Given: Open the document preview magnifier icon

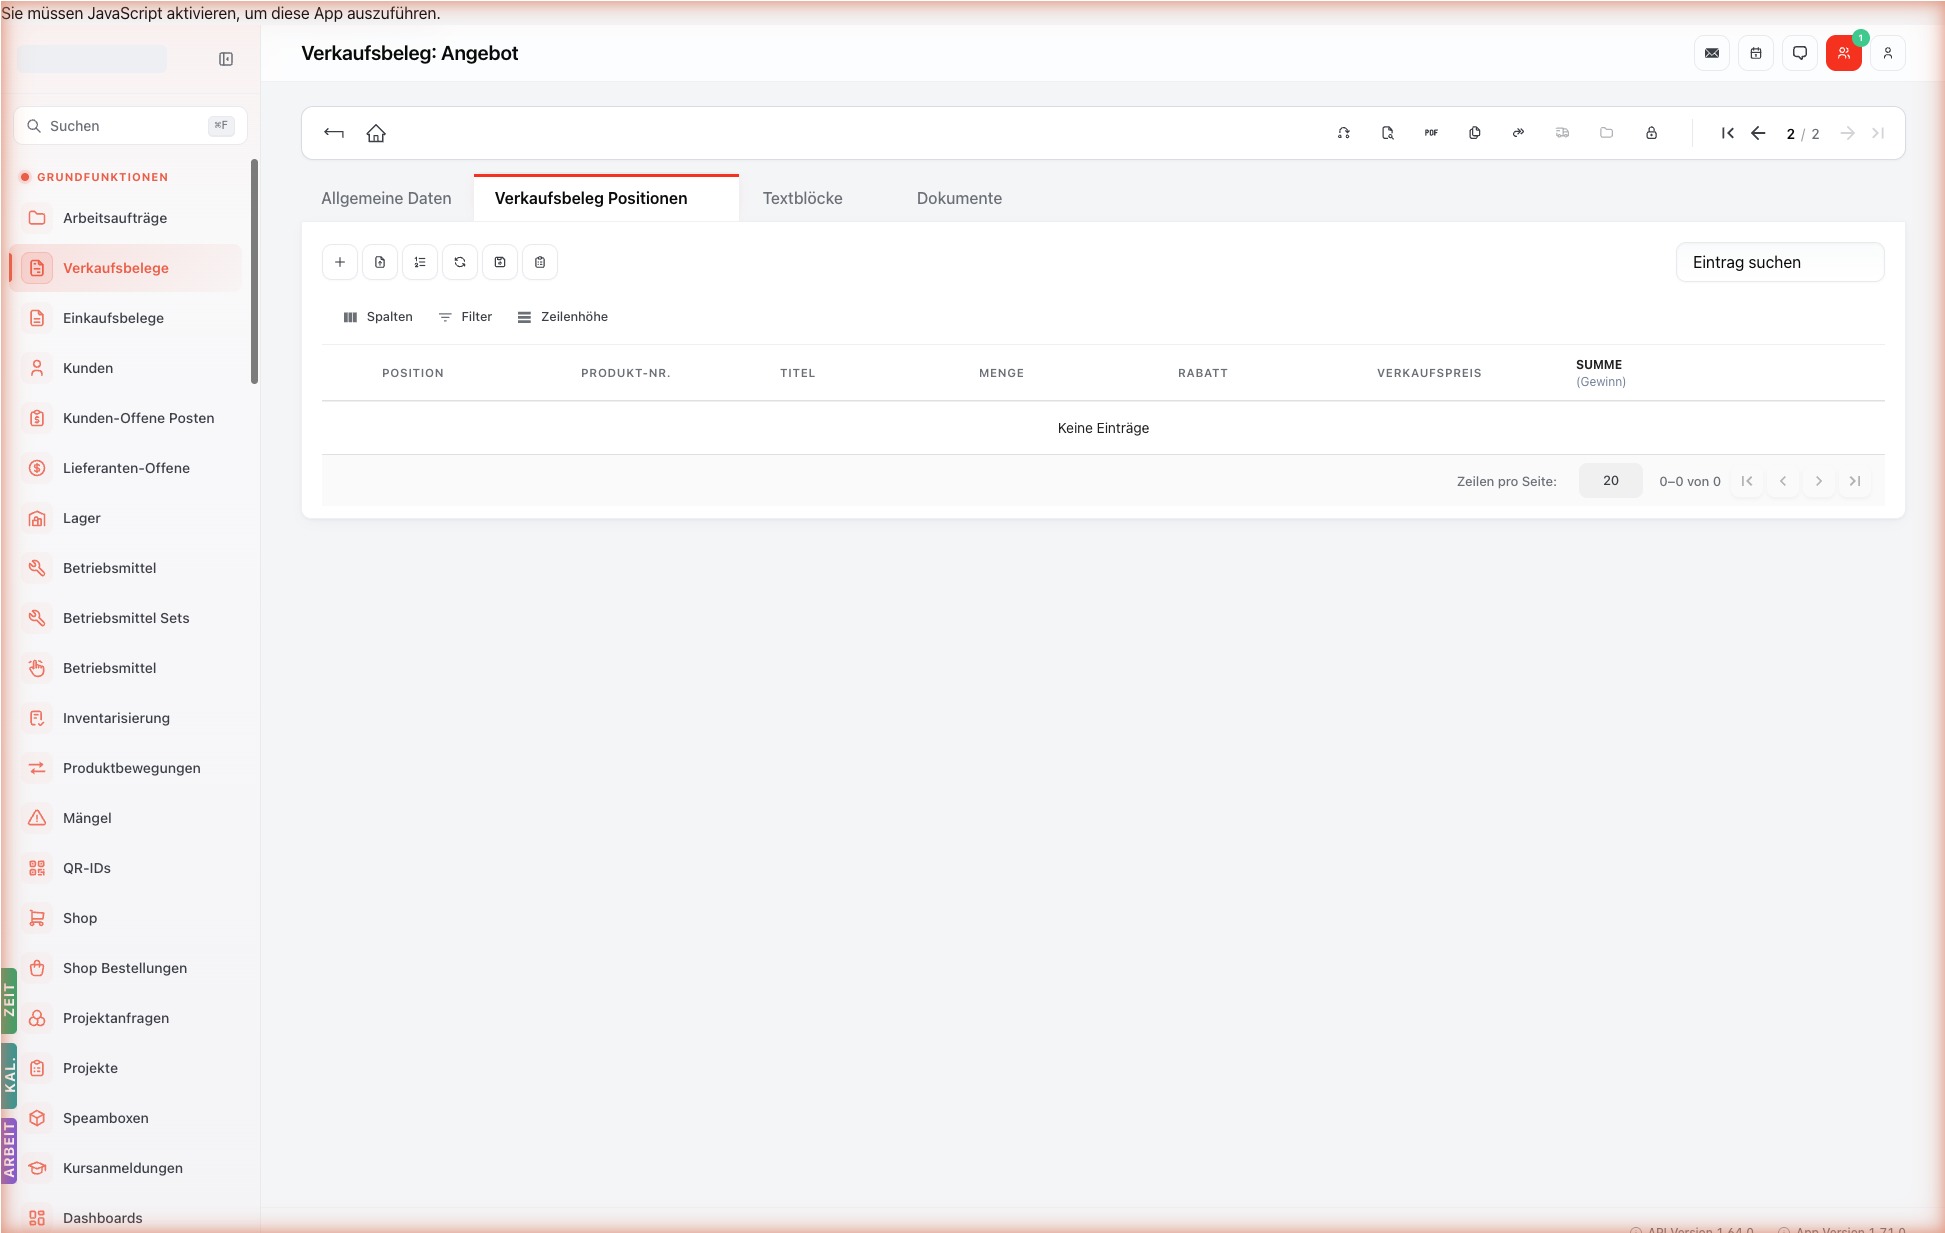Looking at the screenshot, I should tap(1388, 133).
